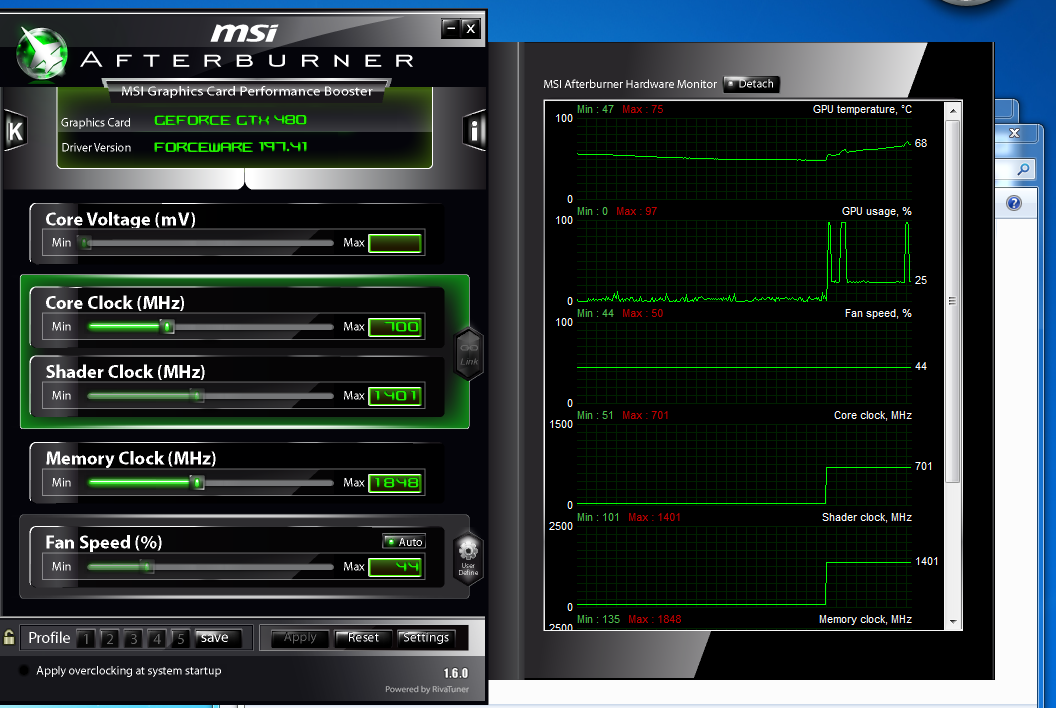Click the Fan Speed slider handle
Screen dimensions: 1056x708
147,567
